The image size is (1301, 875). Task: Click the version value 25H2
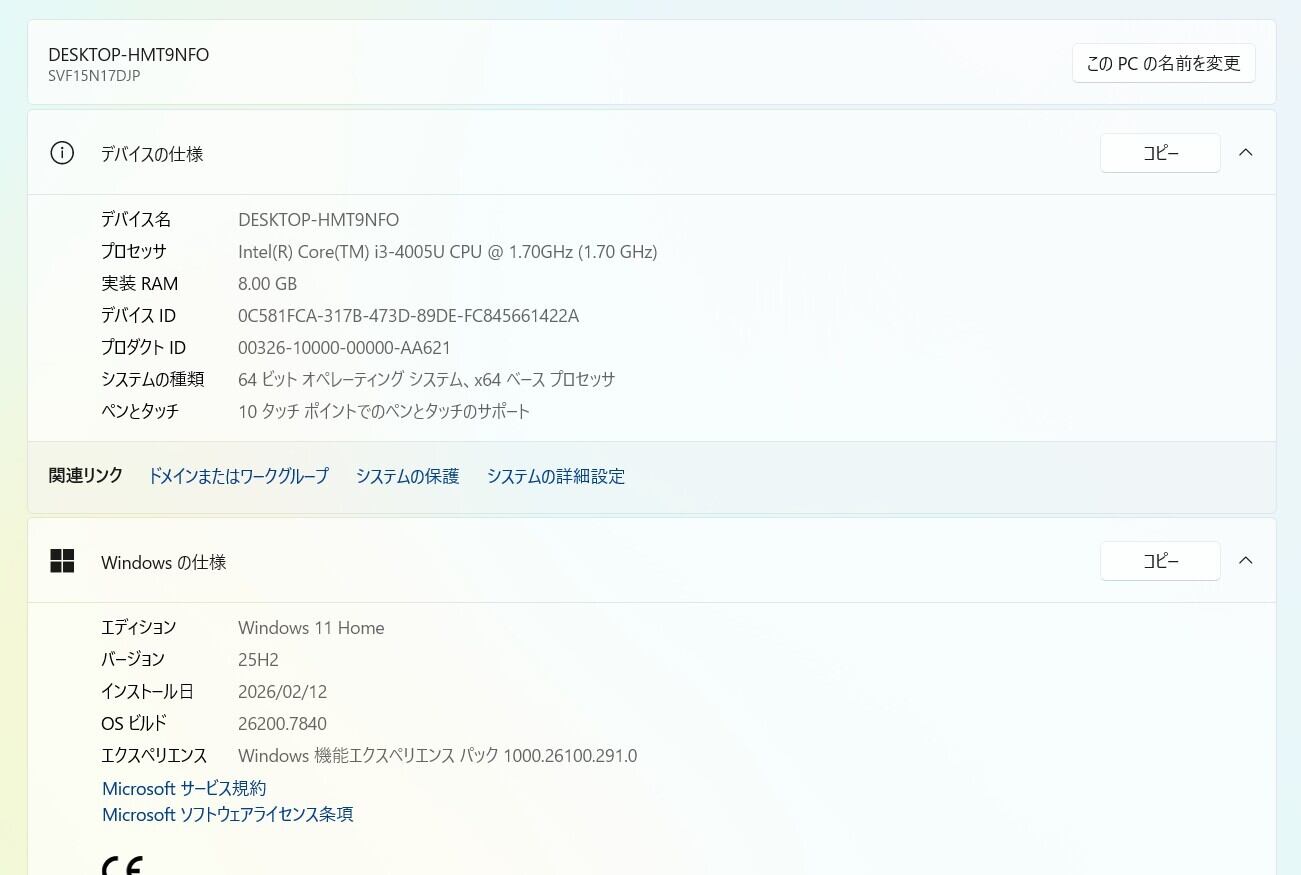[258, 660]
